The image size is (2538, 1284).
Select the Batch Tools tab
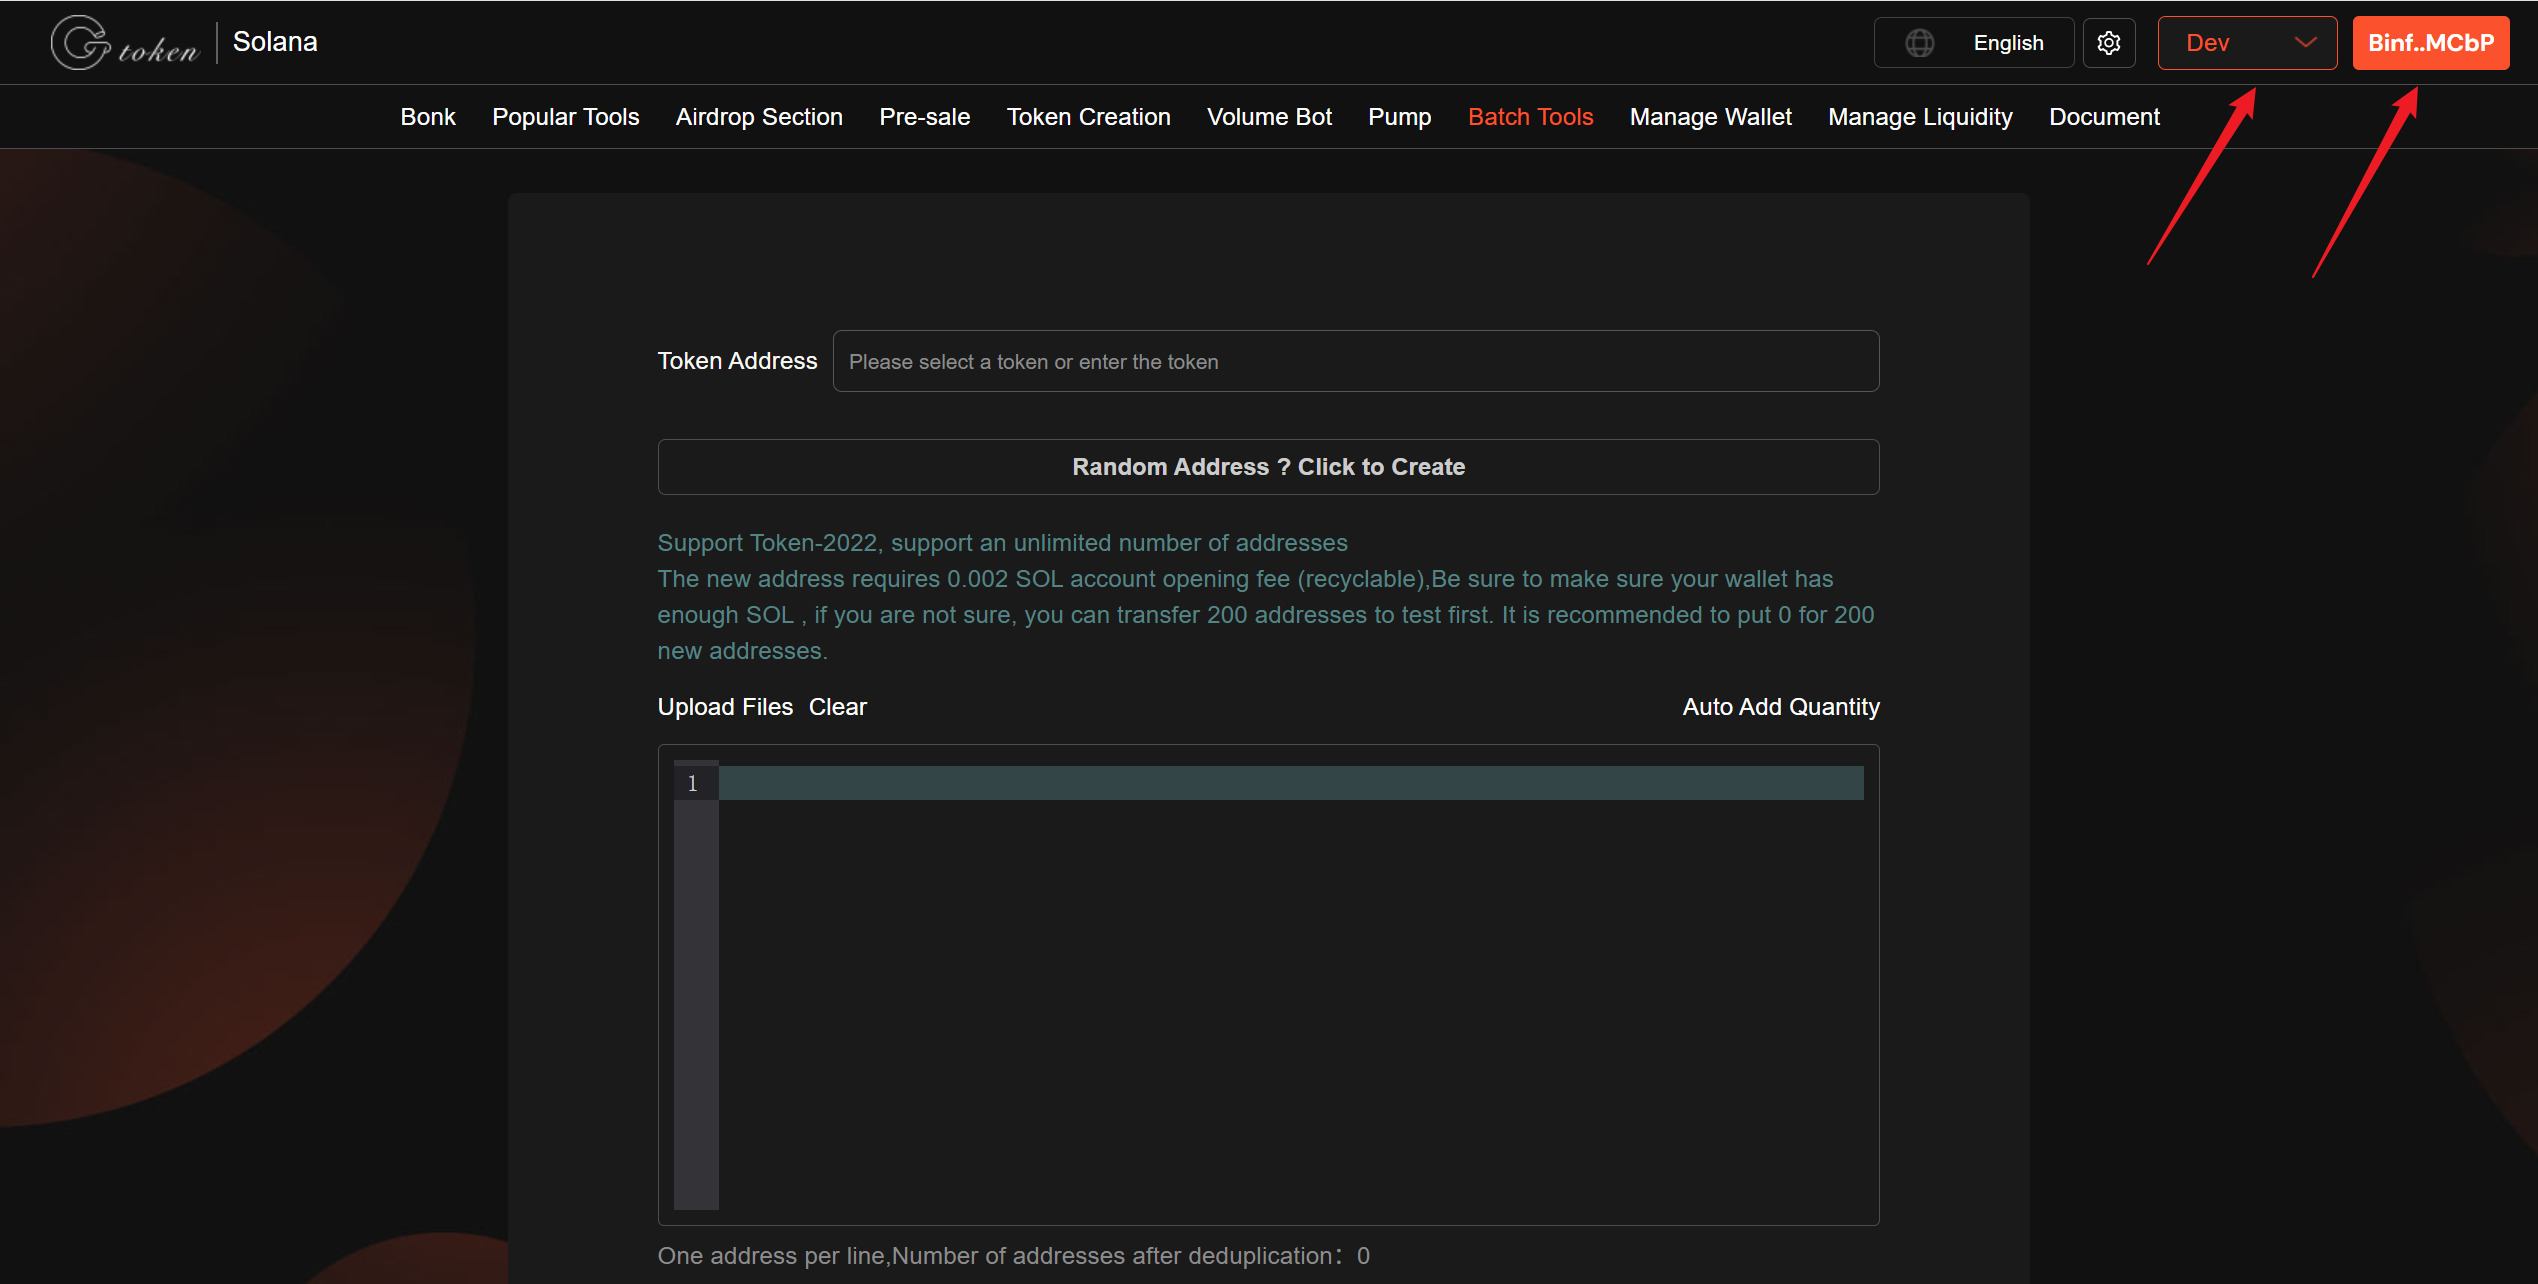pos(1530,117)
